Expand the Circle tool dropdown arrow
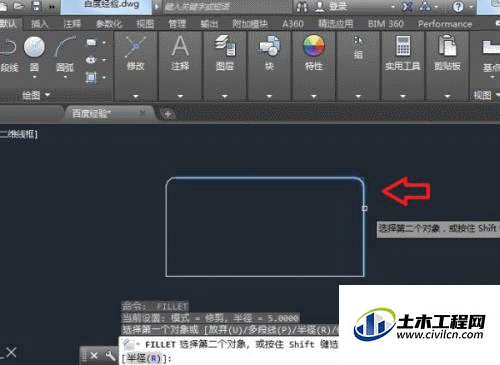 pyautogui.click(x=34, y=77)
